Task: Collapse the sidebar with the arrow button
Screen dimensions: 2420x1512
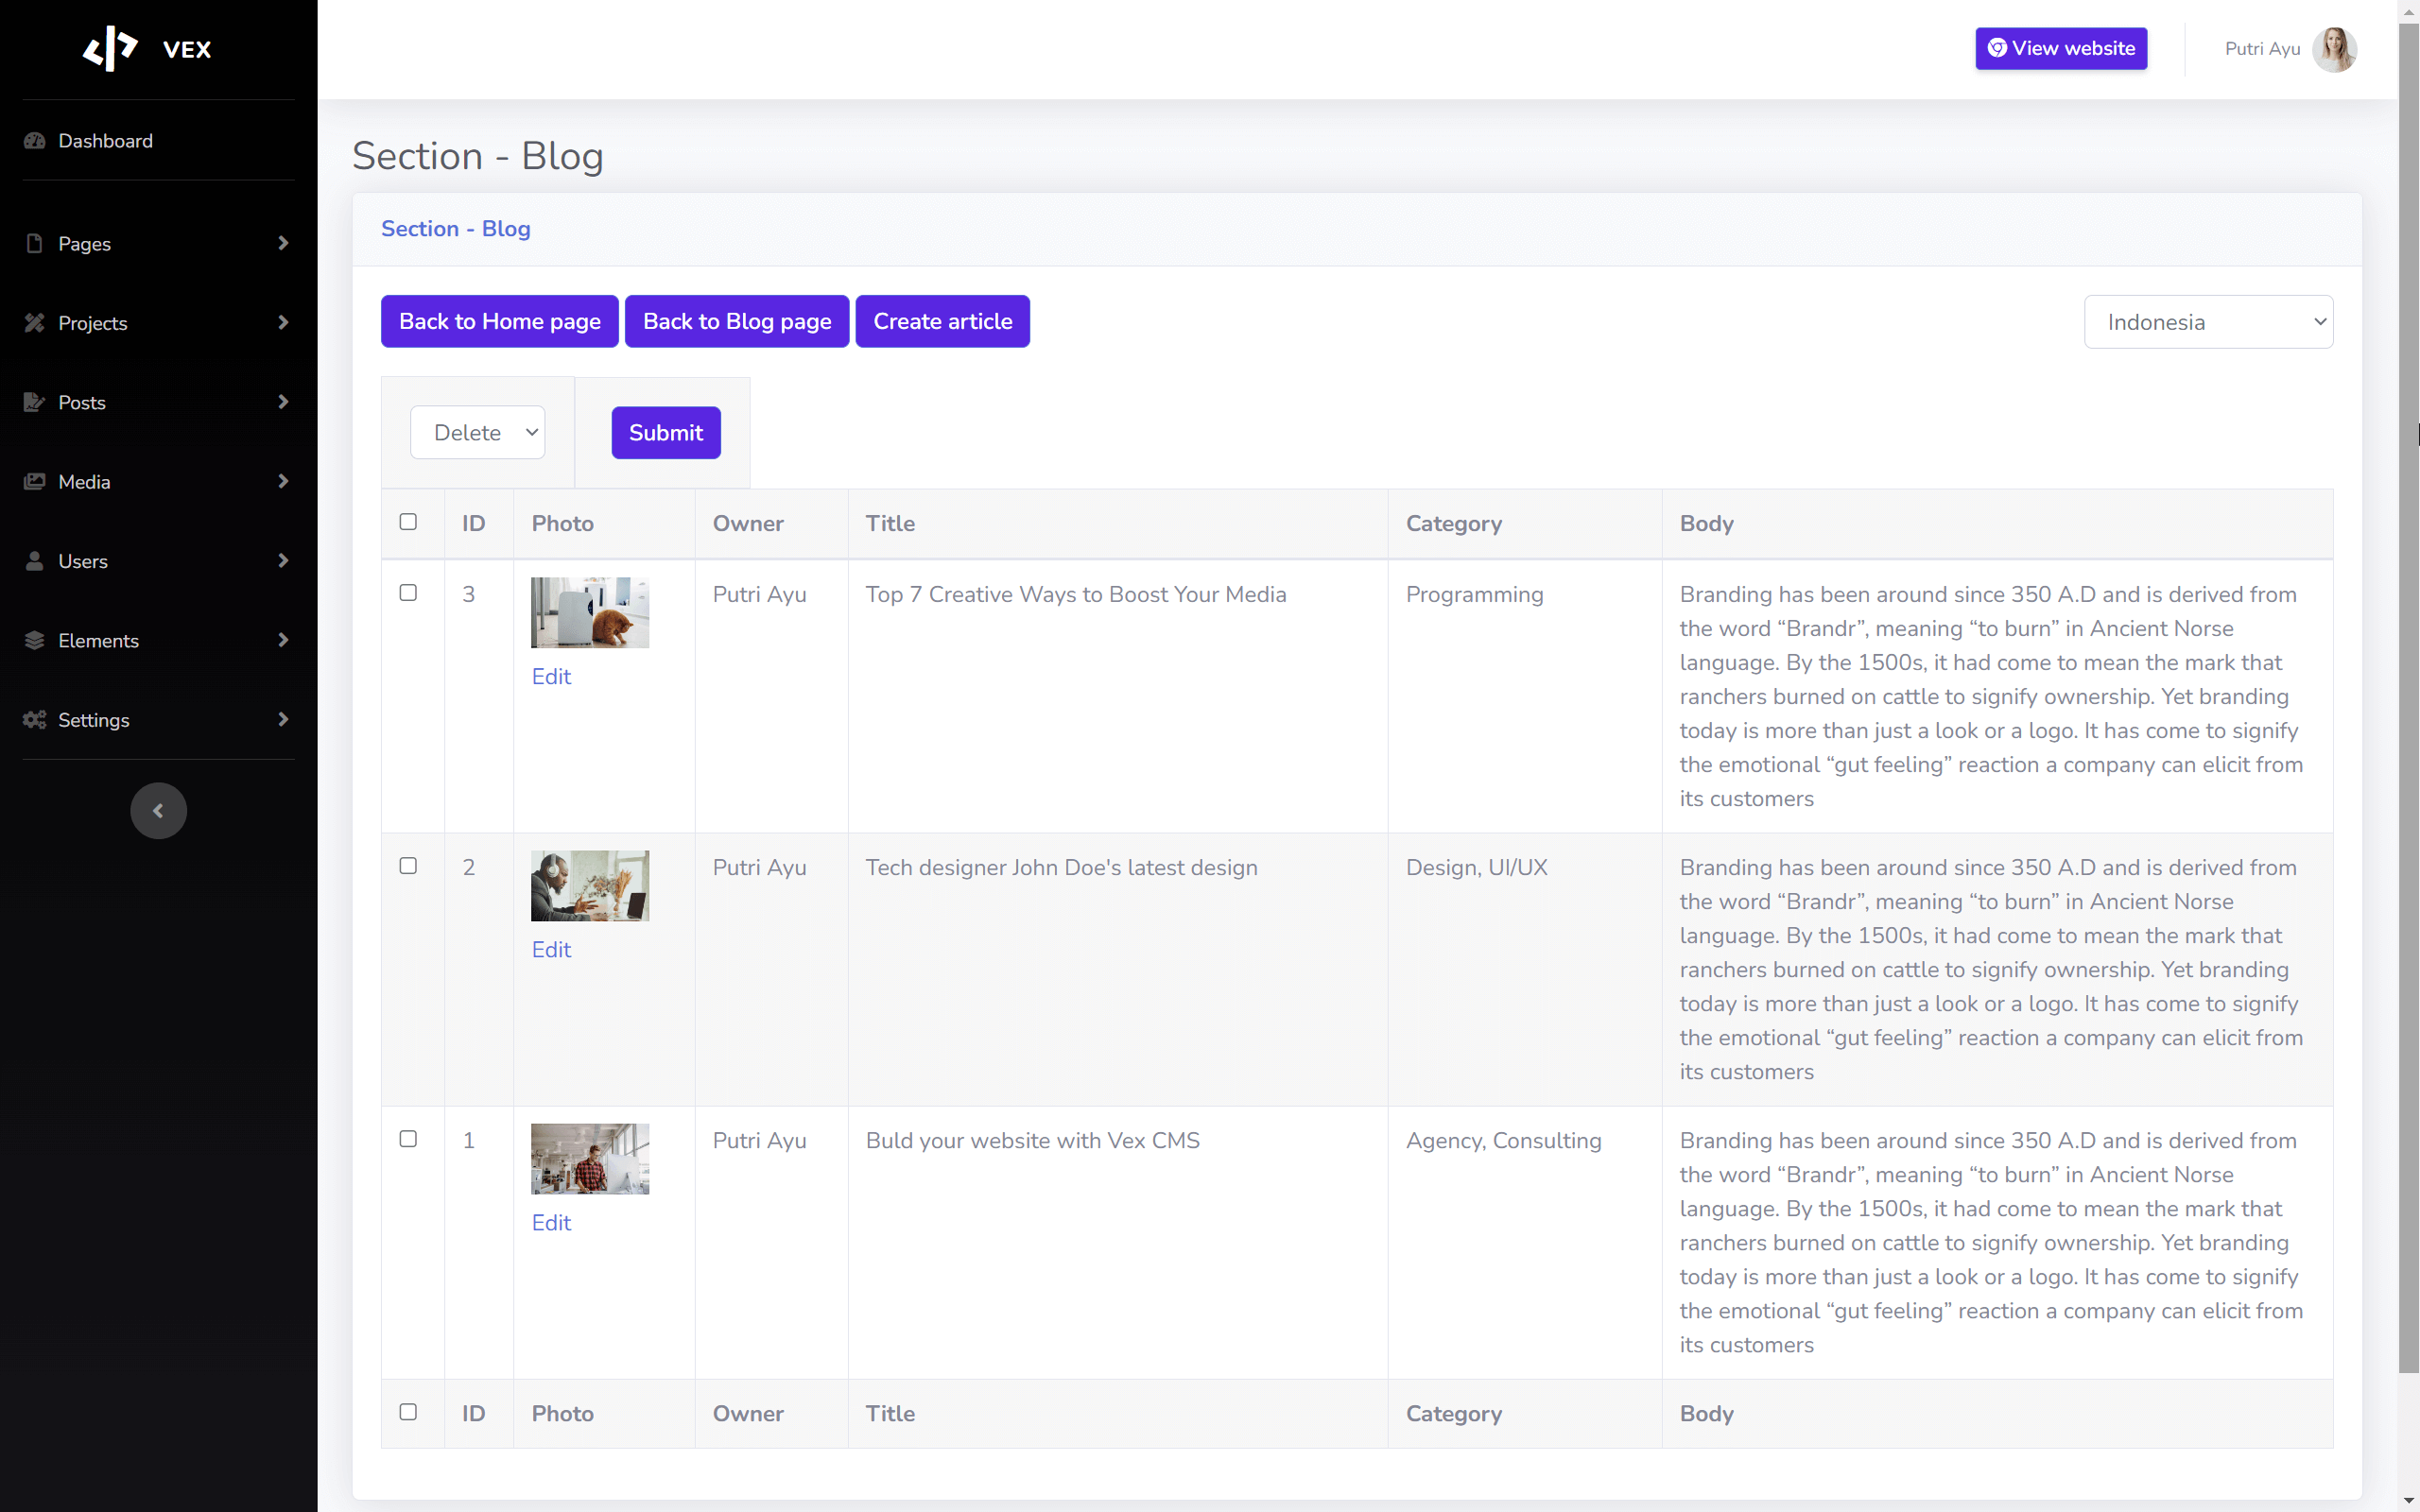Action: coord(158,810)
